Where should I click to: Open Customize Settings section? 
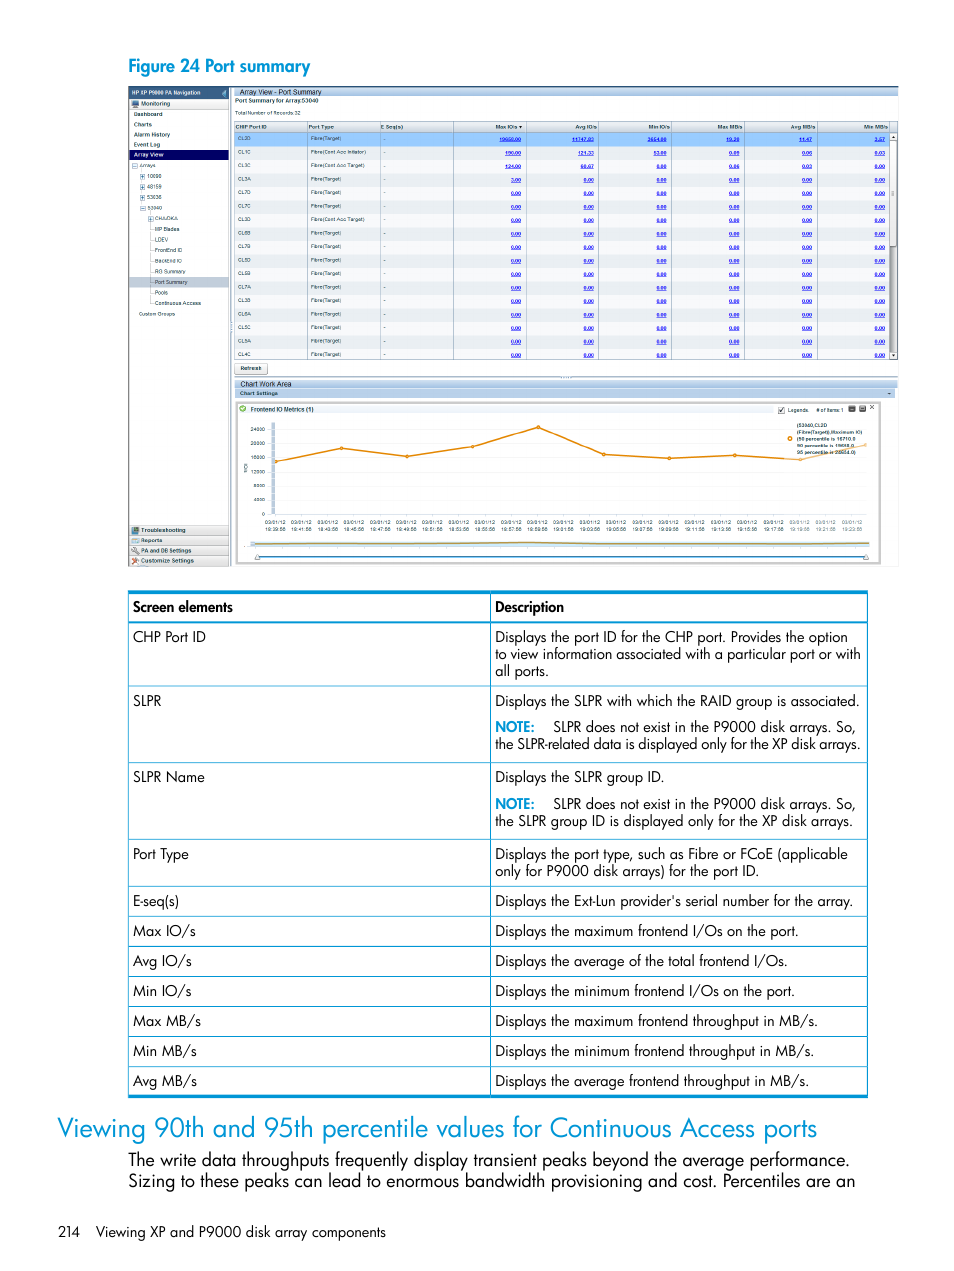pos(179,561)
